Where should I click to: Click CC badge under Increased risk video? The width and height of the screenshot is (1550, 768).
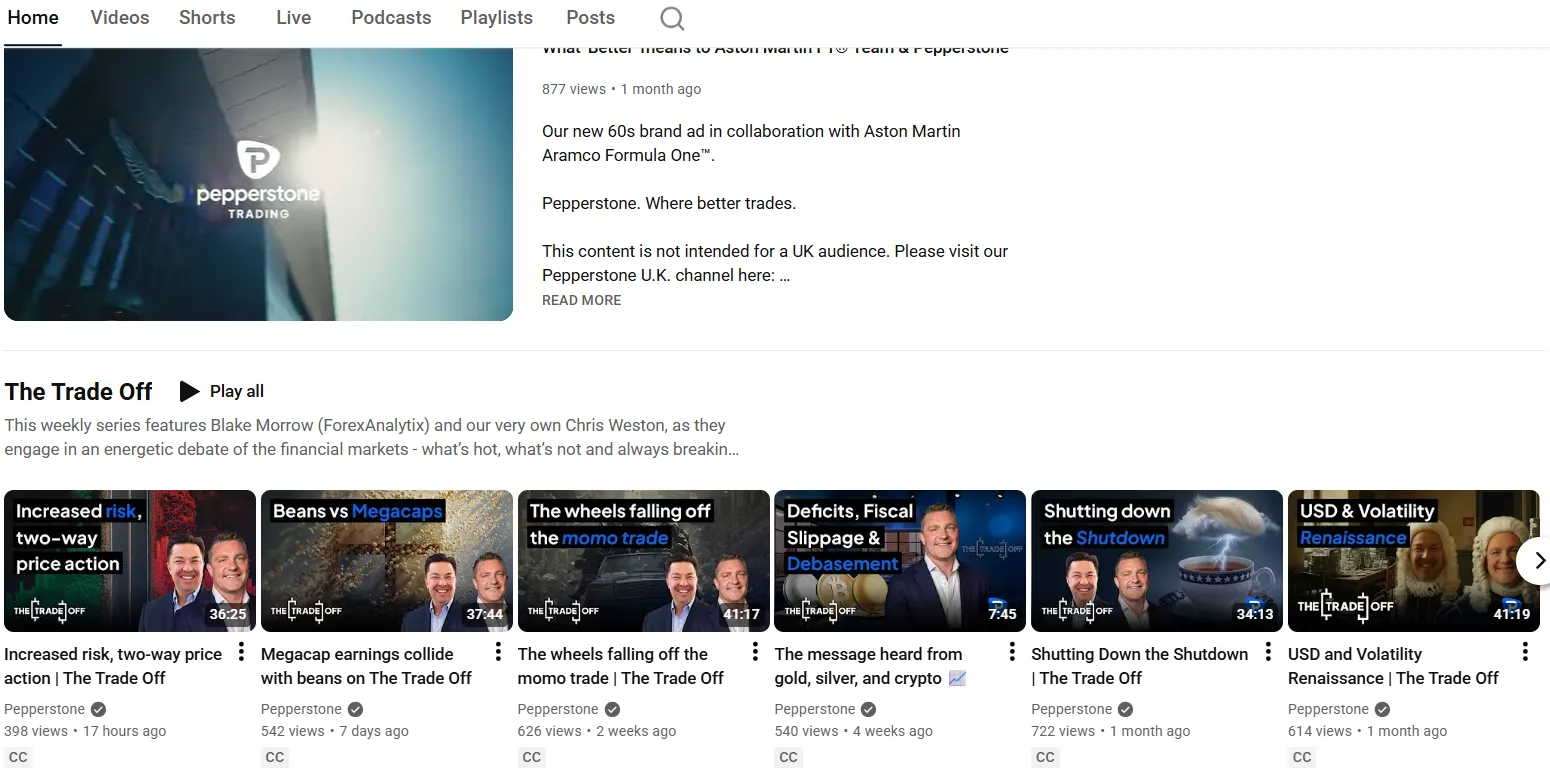18,757
